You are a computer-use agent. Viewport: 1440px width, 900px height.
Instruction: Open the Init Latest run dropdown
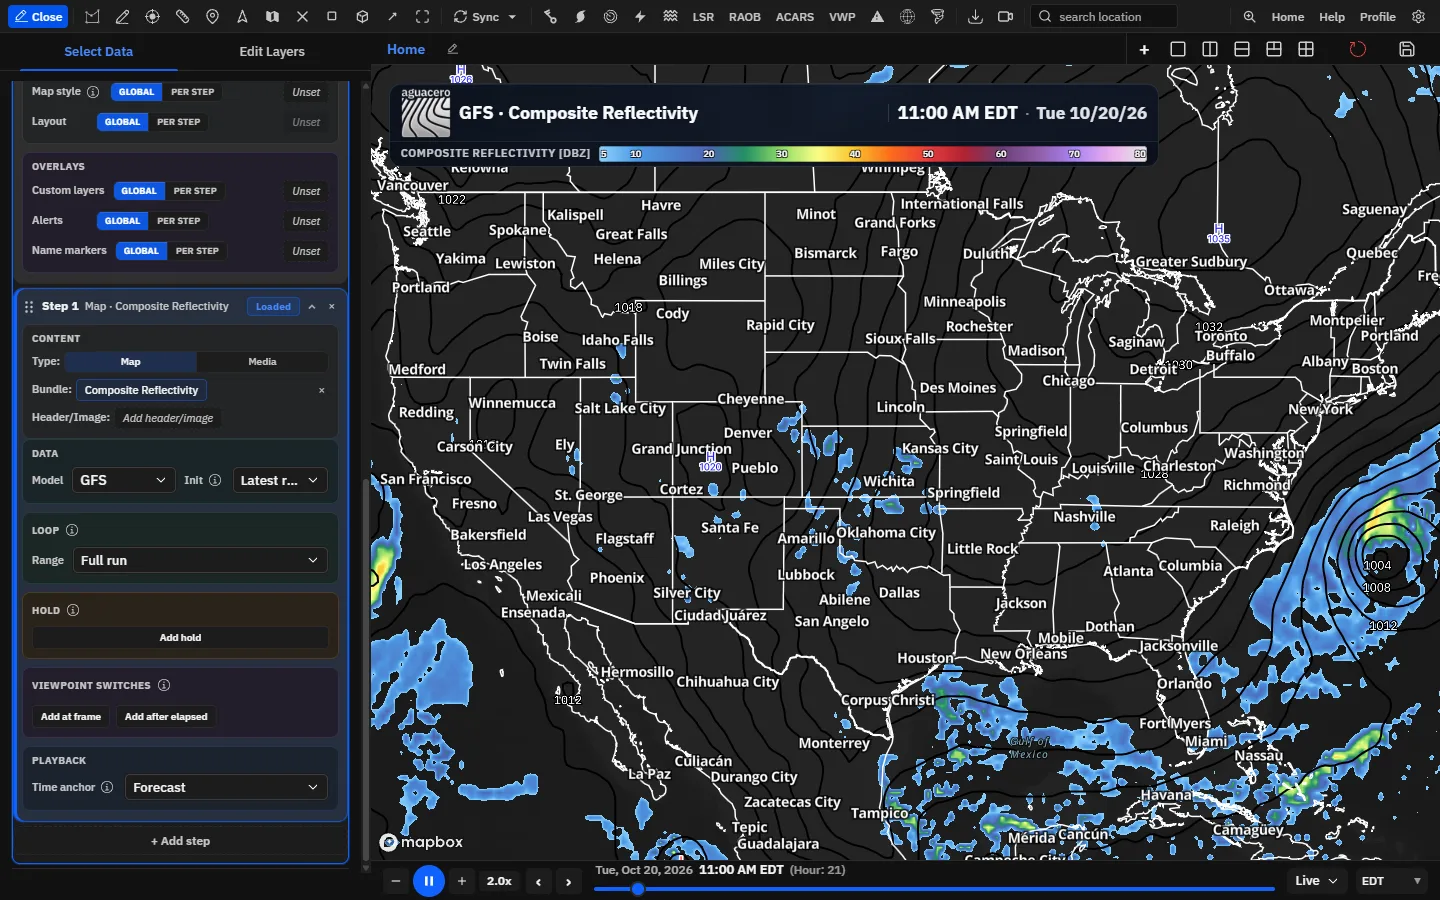(x=279, y=480)
